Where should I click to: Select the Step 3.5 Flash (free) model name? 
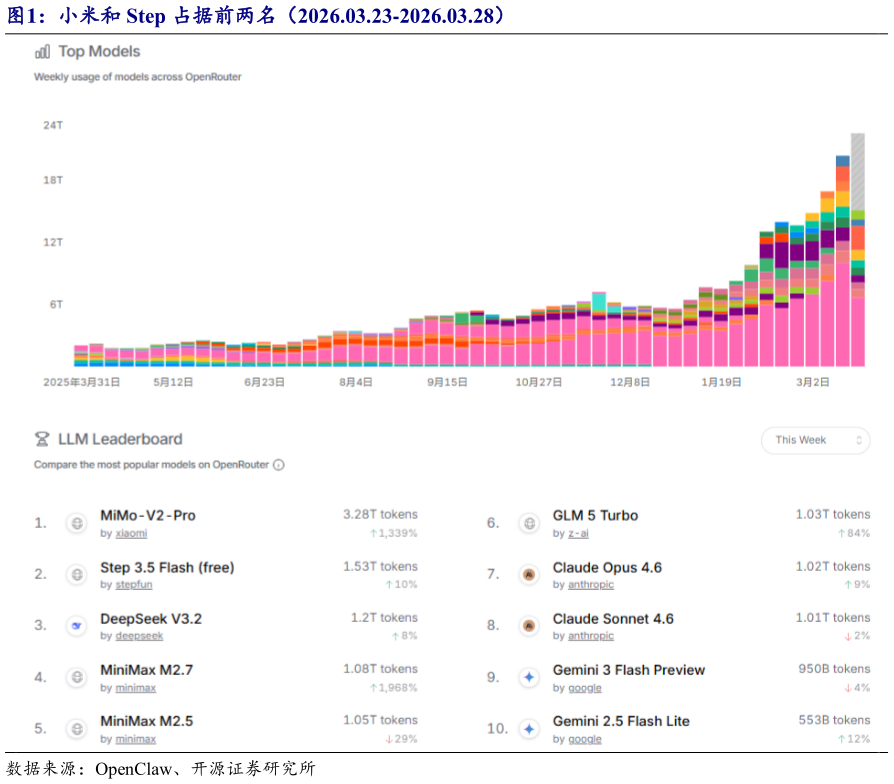[x=167, y=568]
